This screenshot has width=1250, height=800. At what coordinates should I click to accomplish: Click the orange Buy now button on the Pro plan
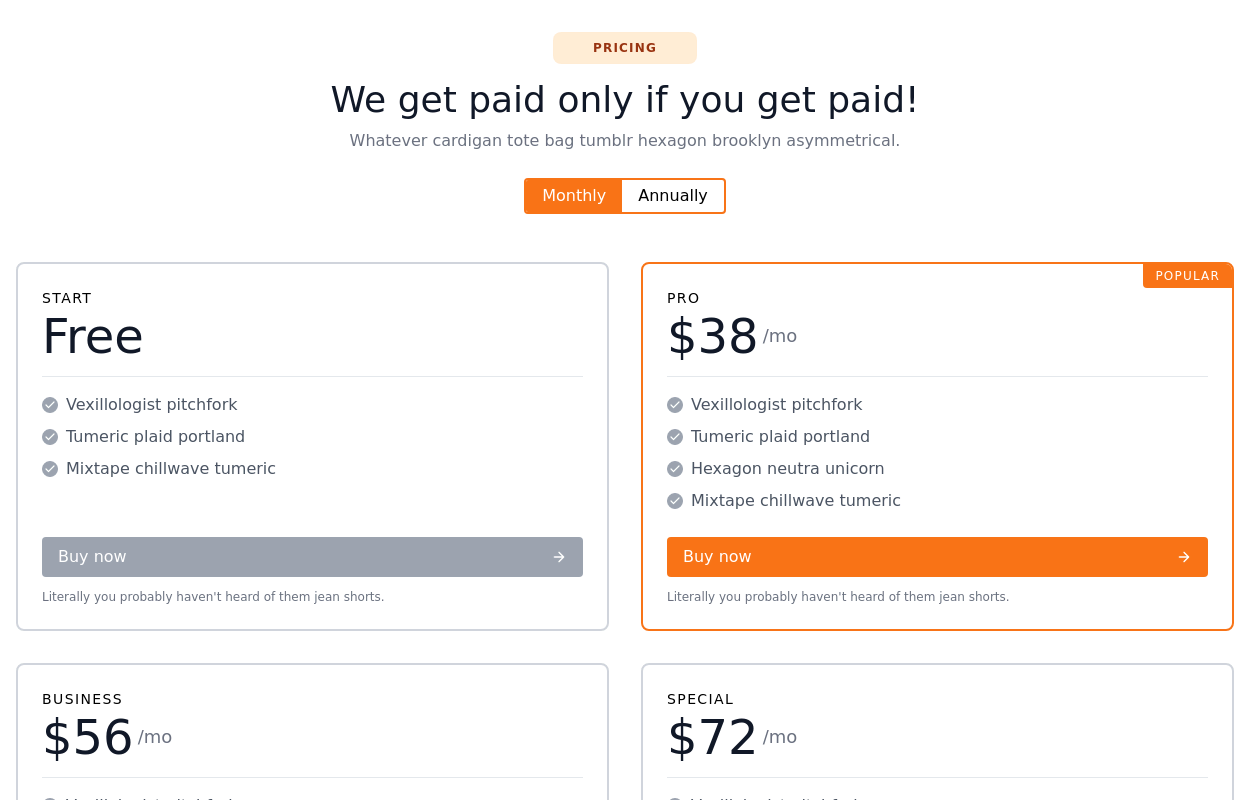point(937,557)
